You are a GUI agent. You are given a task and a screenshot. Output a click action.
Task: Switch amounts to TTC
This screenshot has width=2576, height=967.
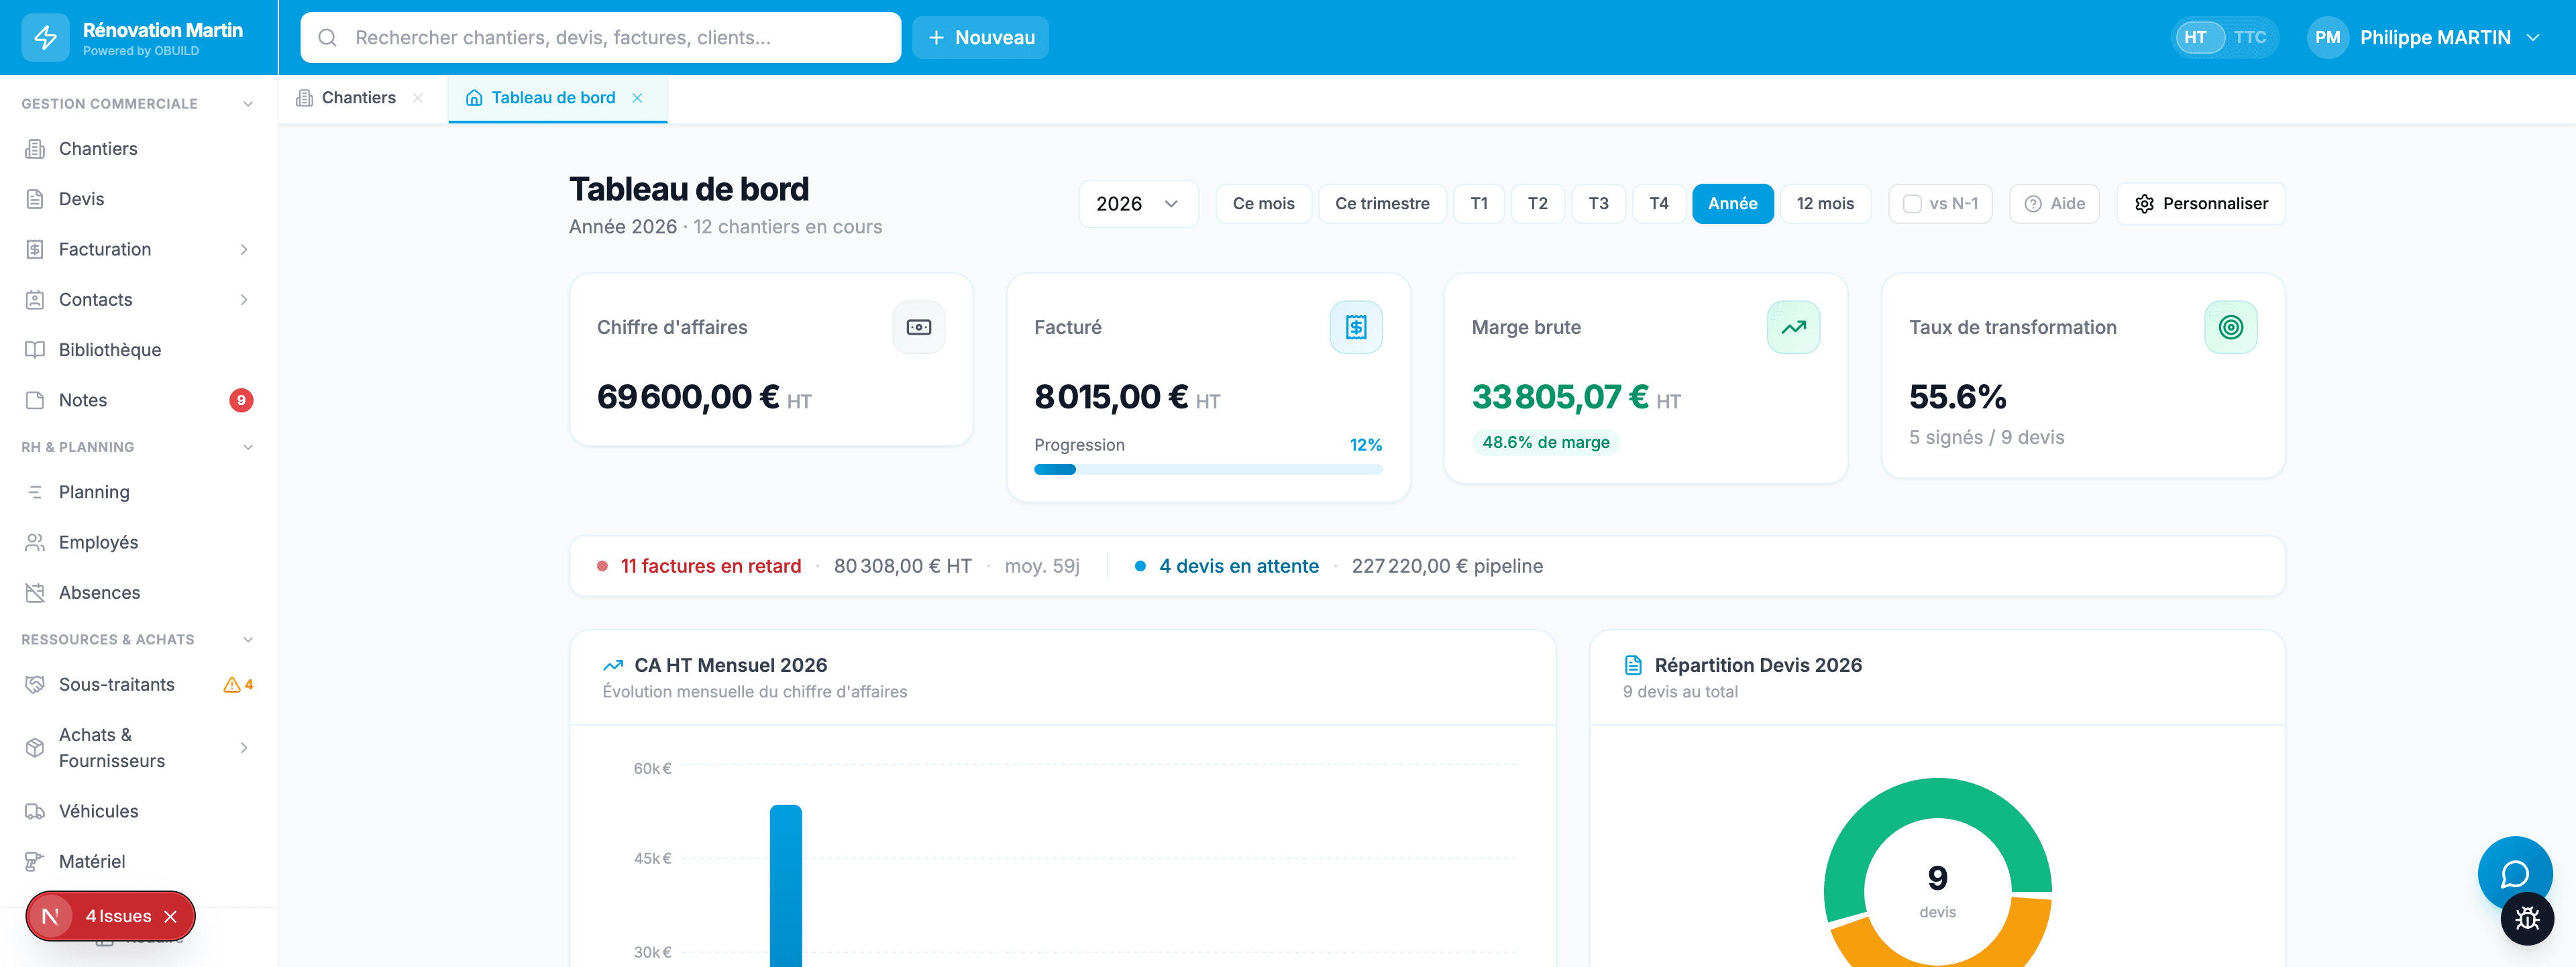point(2249,38)
